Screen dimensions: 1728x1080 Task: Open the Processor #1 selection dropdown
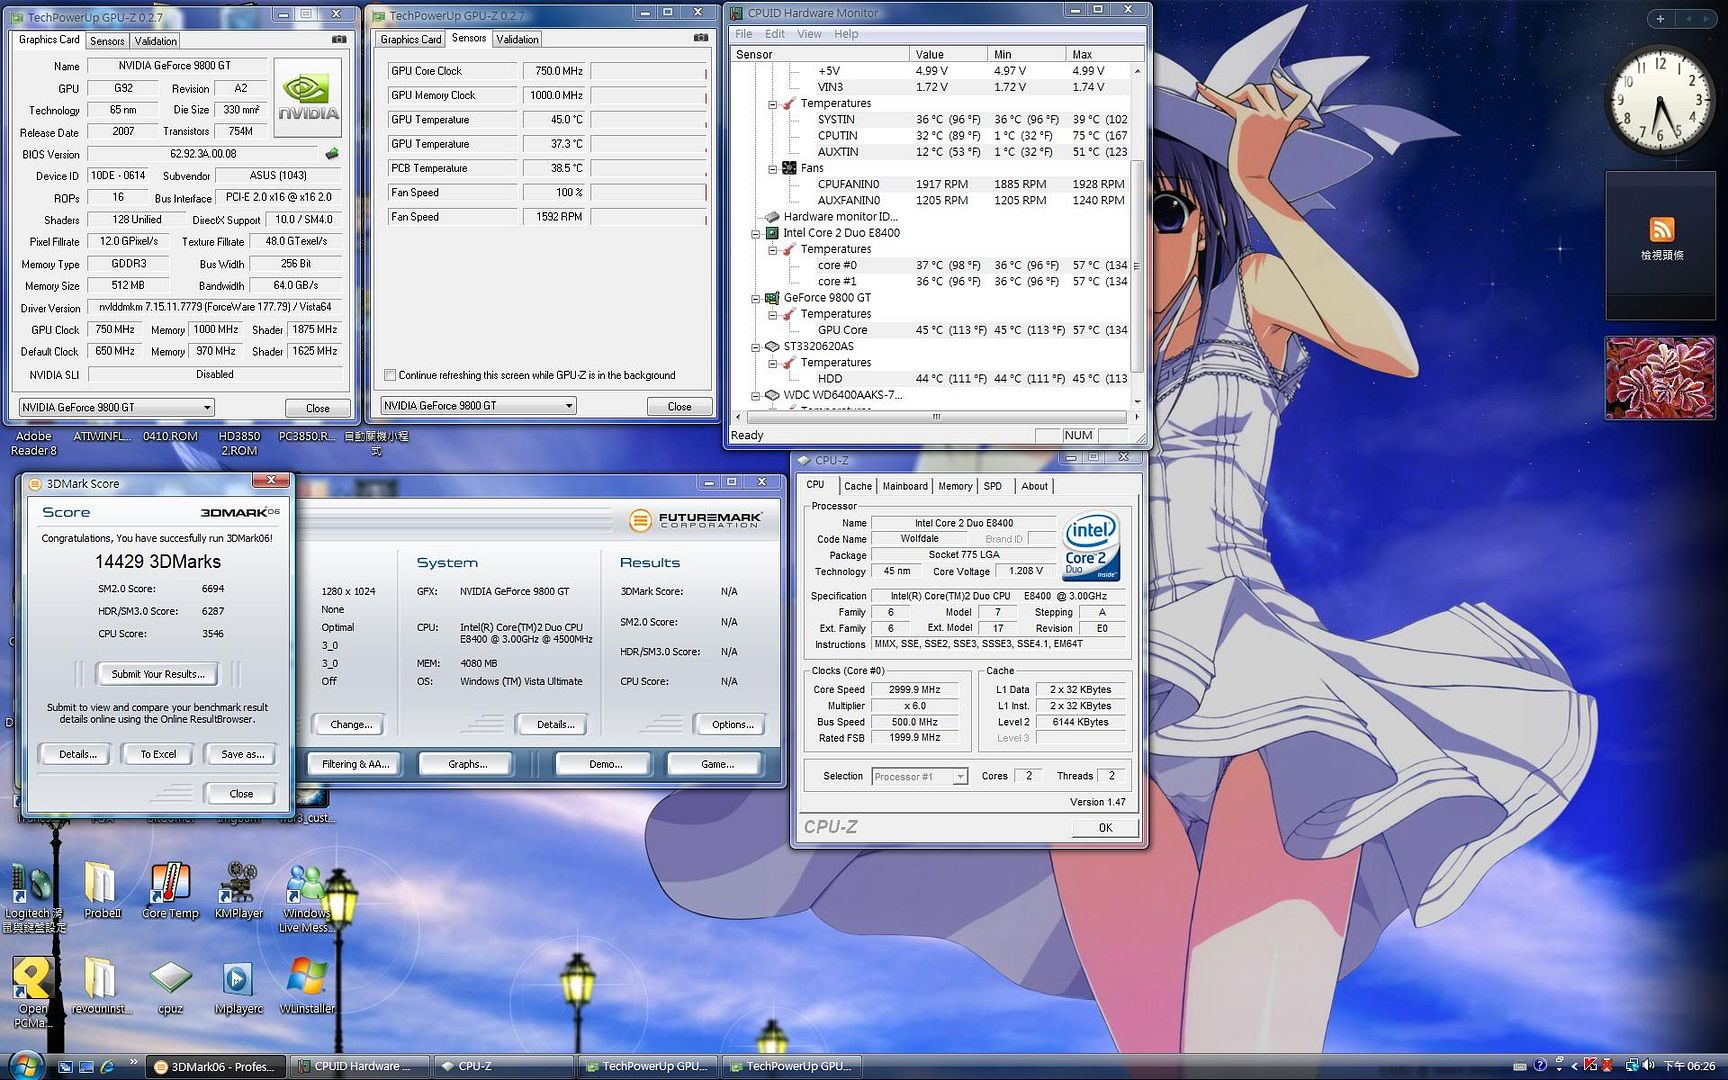pos(919,776)
